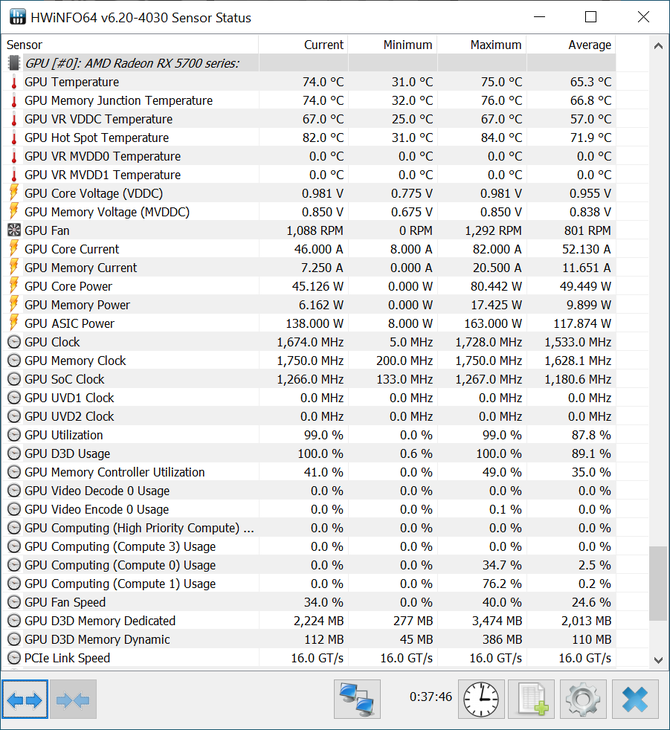Image resolution: width=670 pixels, height=730 pixels.
Task: Click the Average column header
Action: [571, 45]
